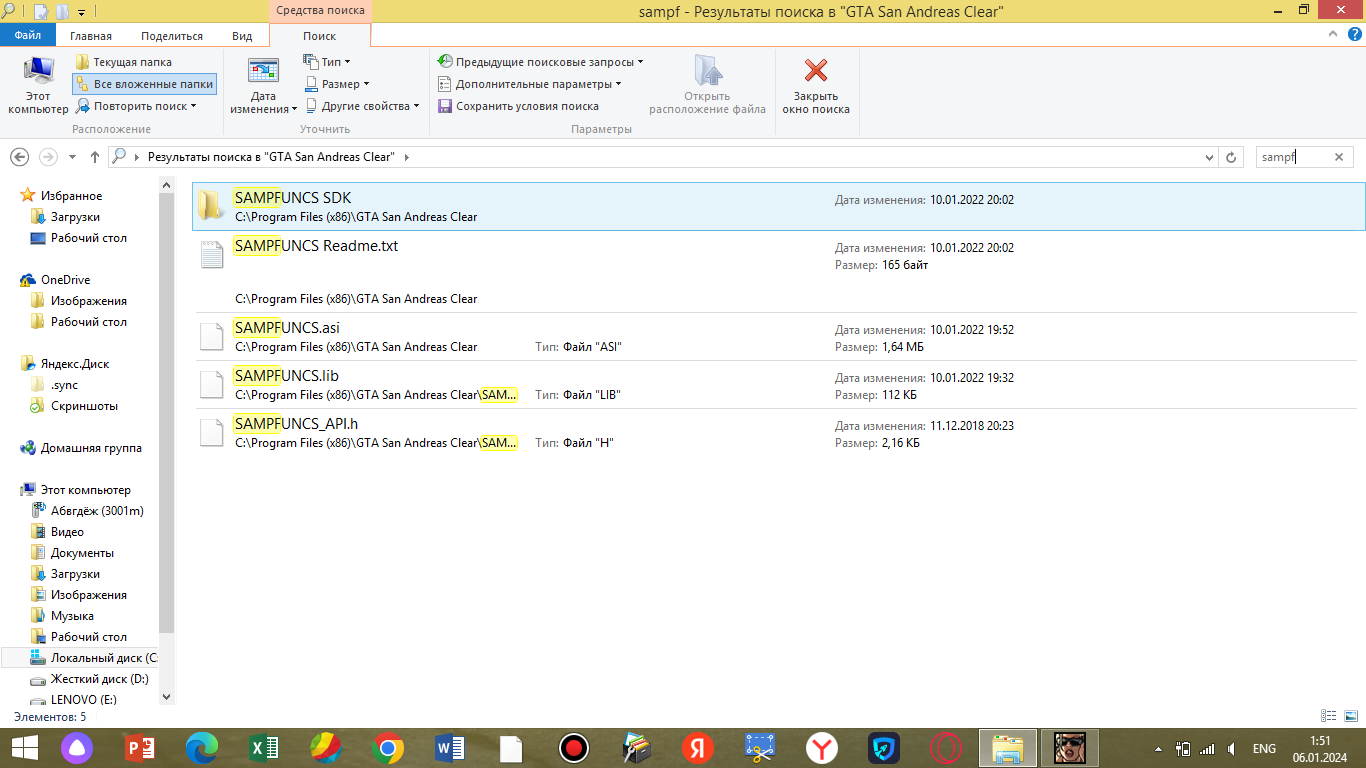1366x768 pixels.
Task: Open the Тип filter dropdown
Action: (327, 62)
